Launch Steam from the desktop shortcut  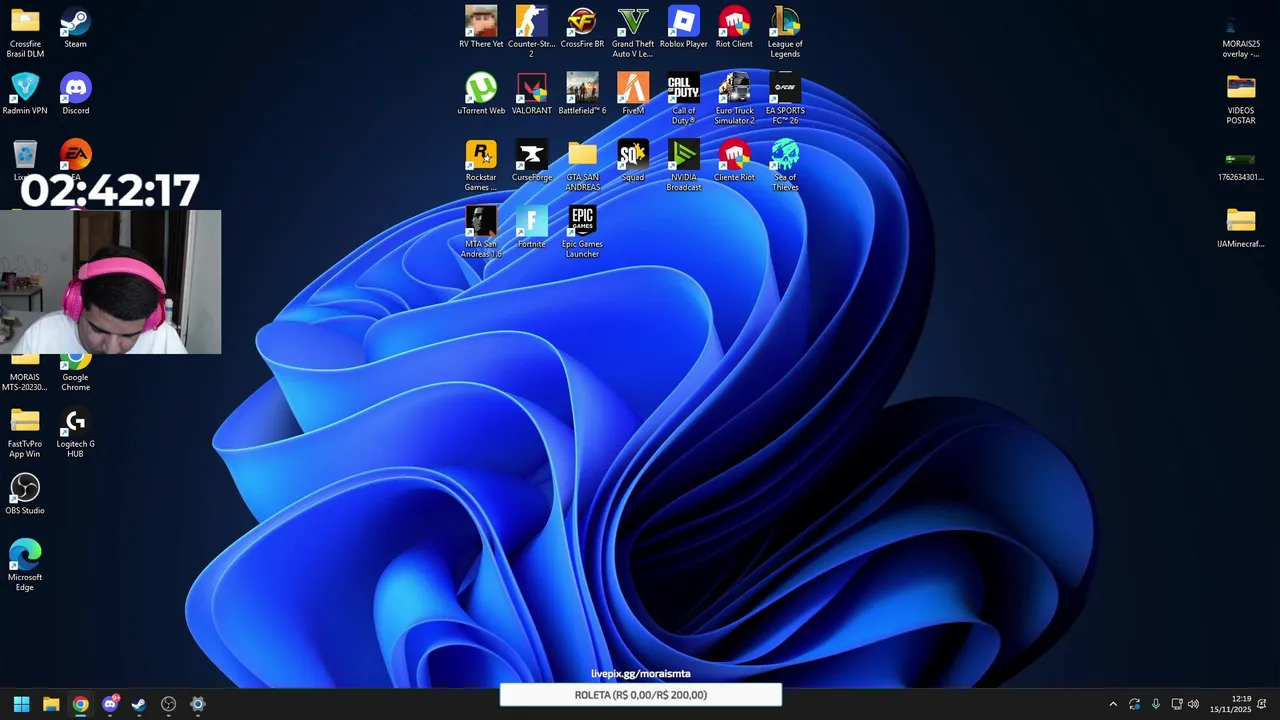[x=75, y=27]
